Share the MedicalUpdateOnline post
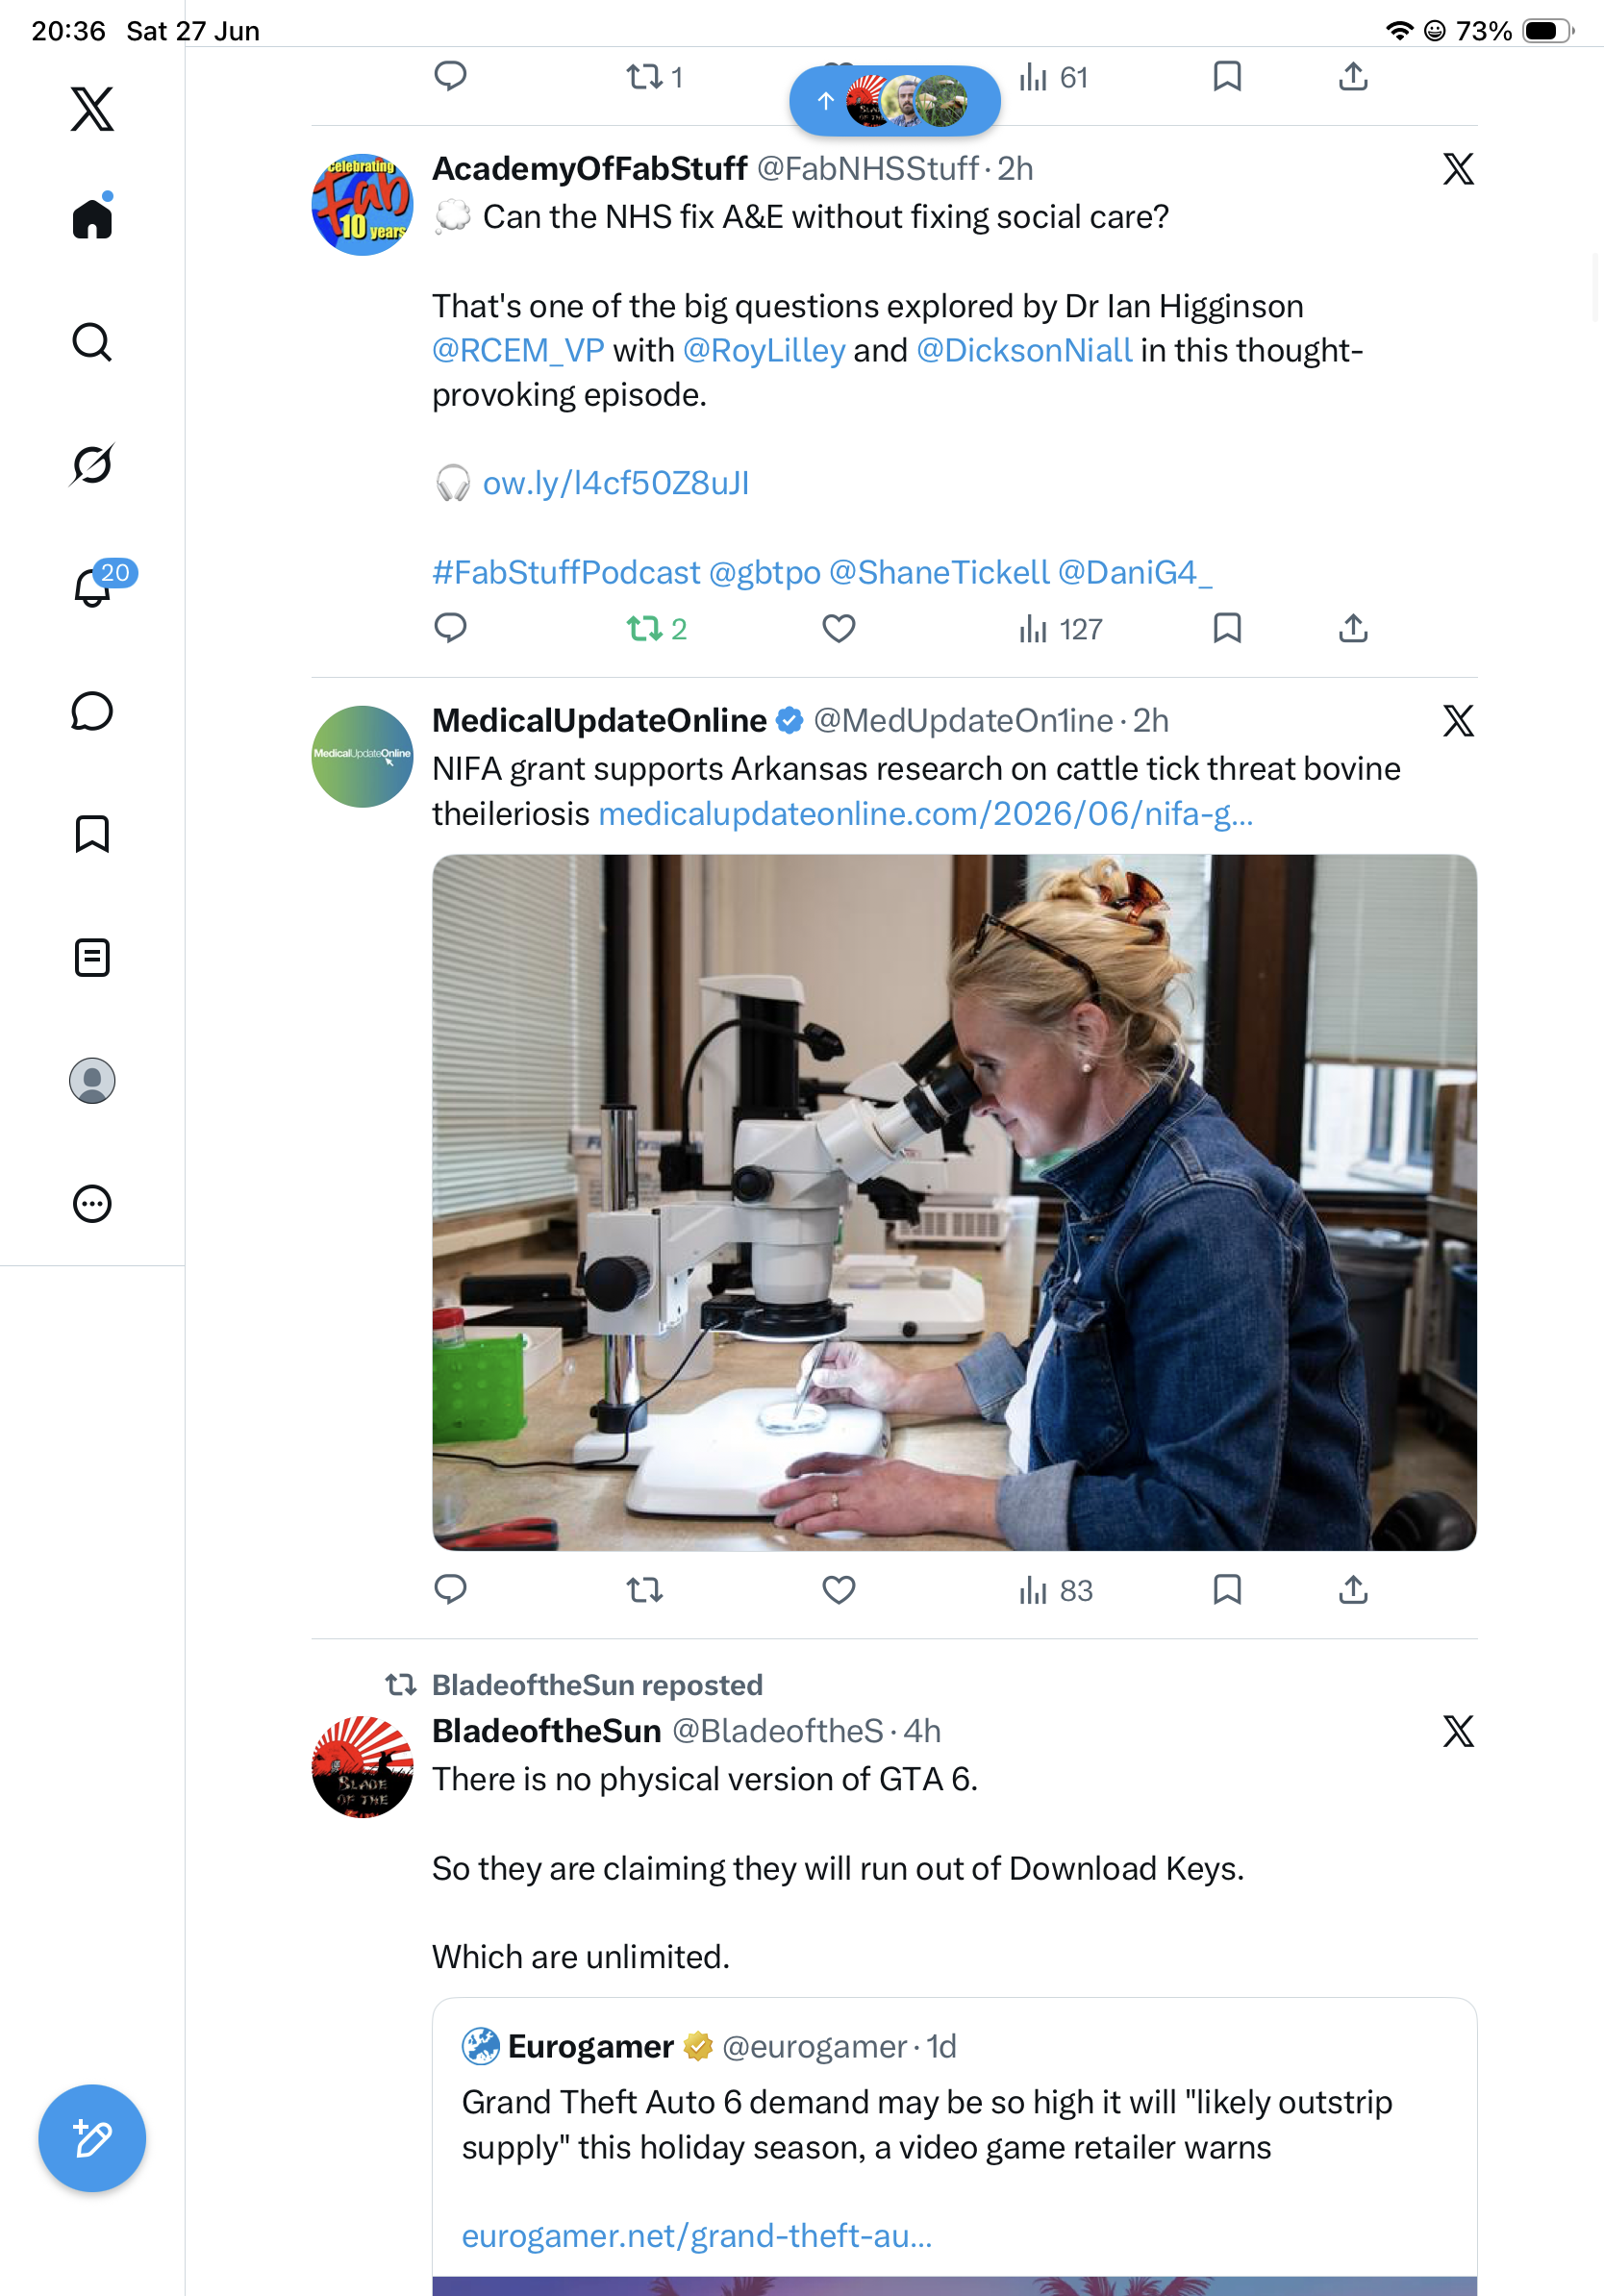The image size is (1604, 2296). click(1353, 1589)
